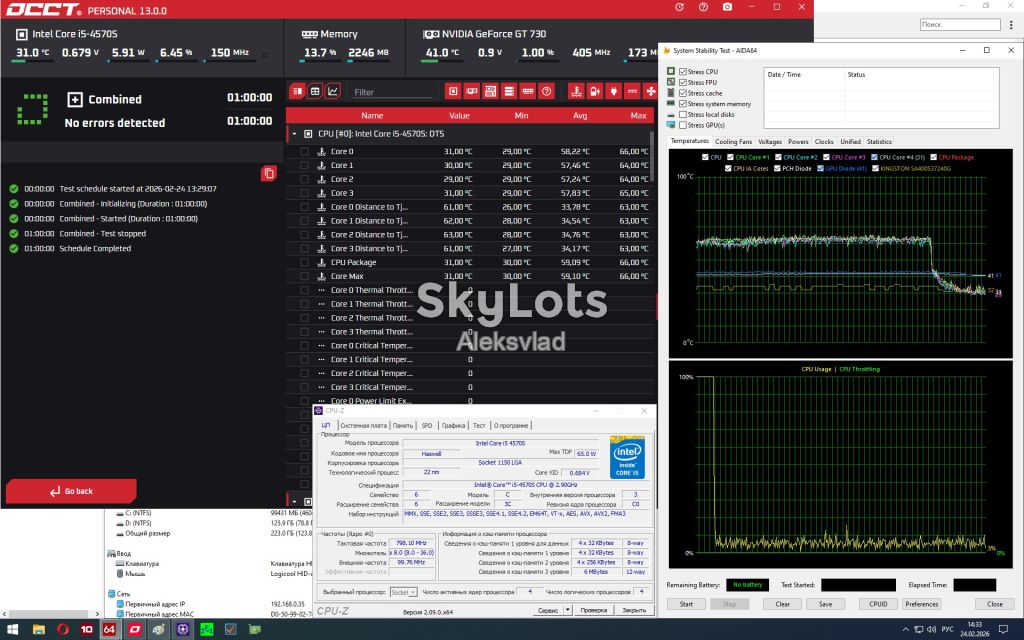Click the Clear button in AIDA64
Screen dimensions: 1024x640
(782, 604)
